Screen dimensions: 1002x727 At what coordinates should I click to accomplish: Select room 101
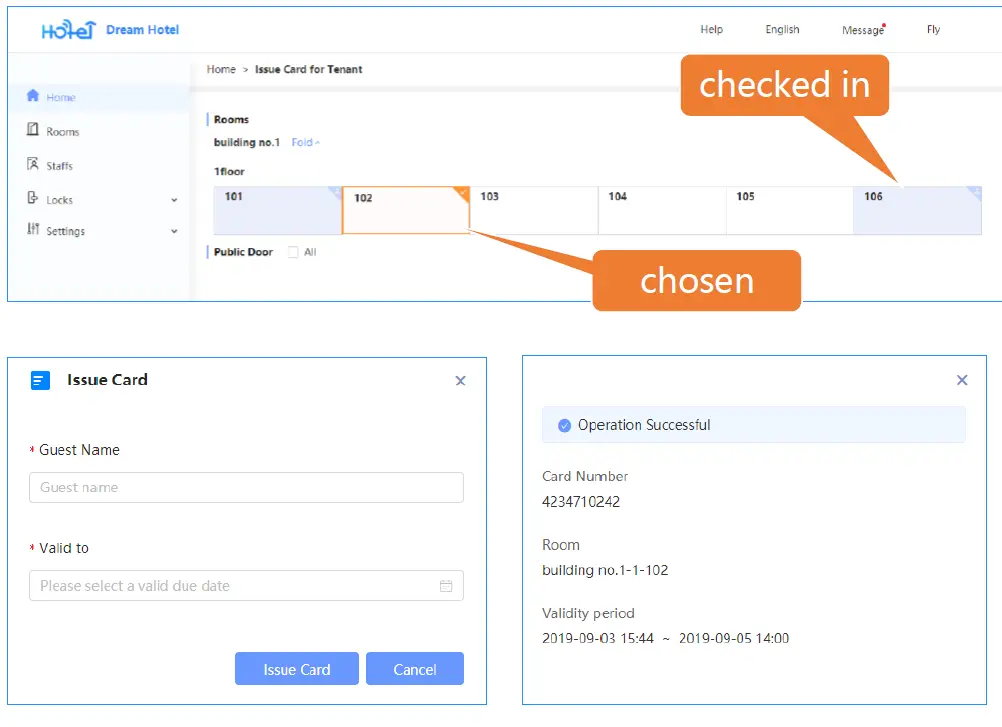(x=278, y=210)
